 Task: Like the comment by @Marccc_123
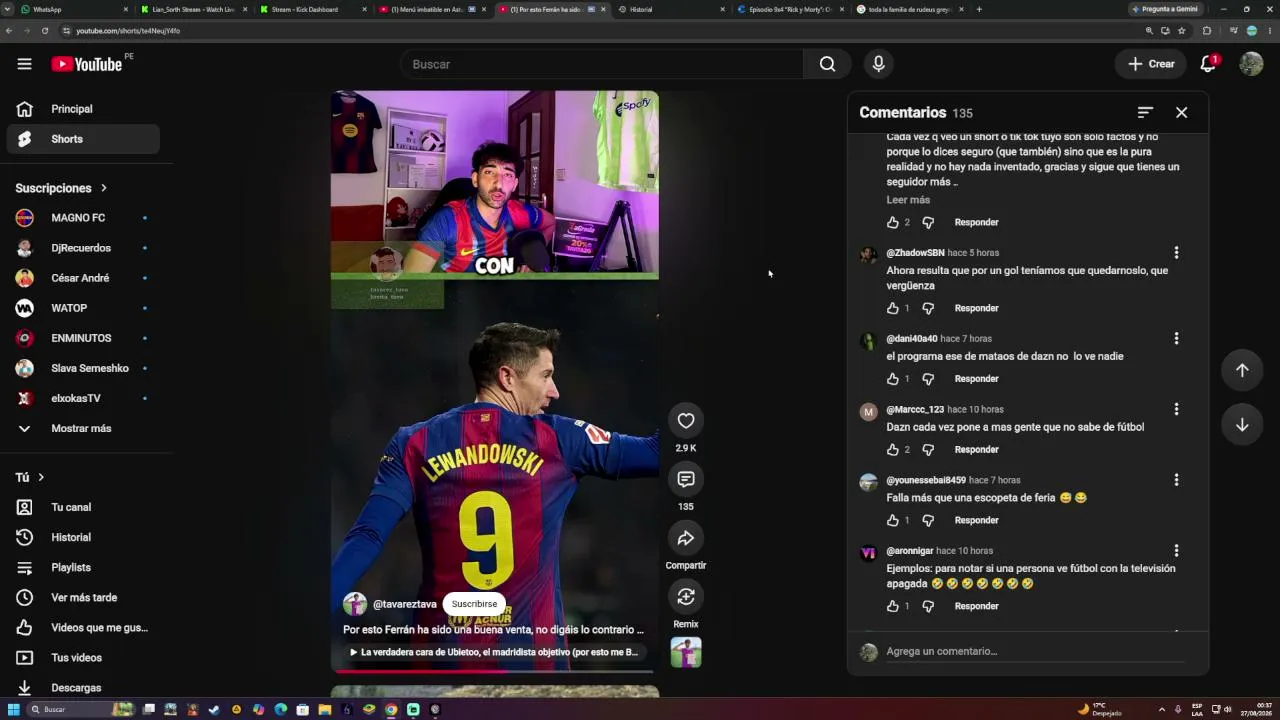tap(893, 450)
